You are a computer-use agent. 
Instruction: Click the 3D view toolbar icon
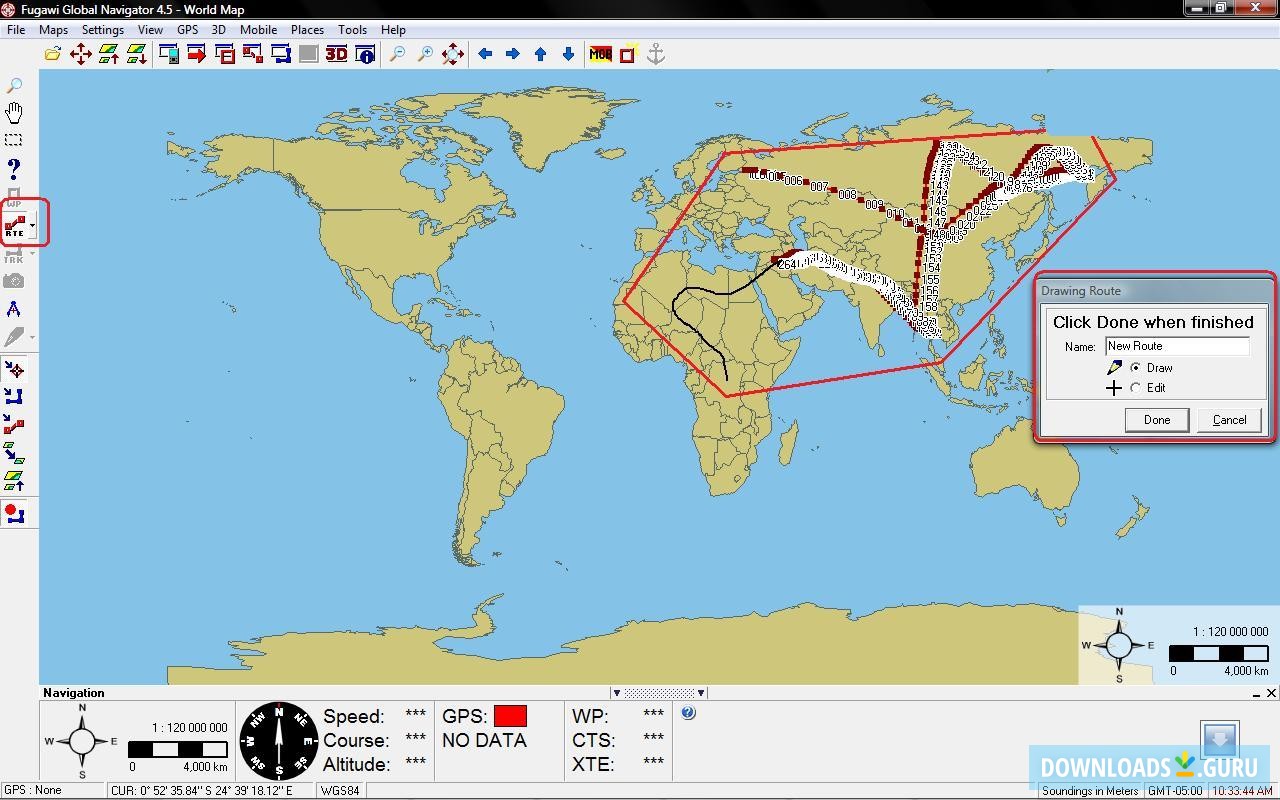[x=337, y=54]
